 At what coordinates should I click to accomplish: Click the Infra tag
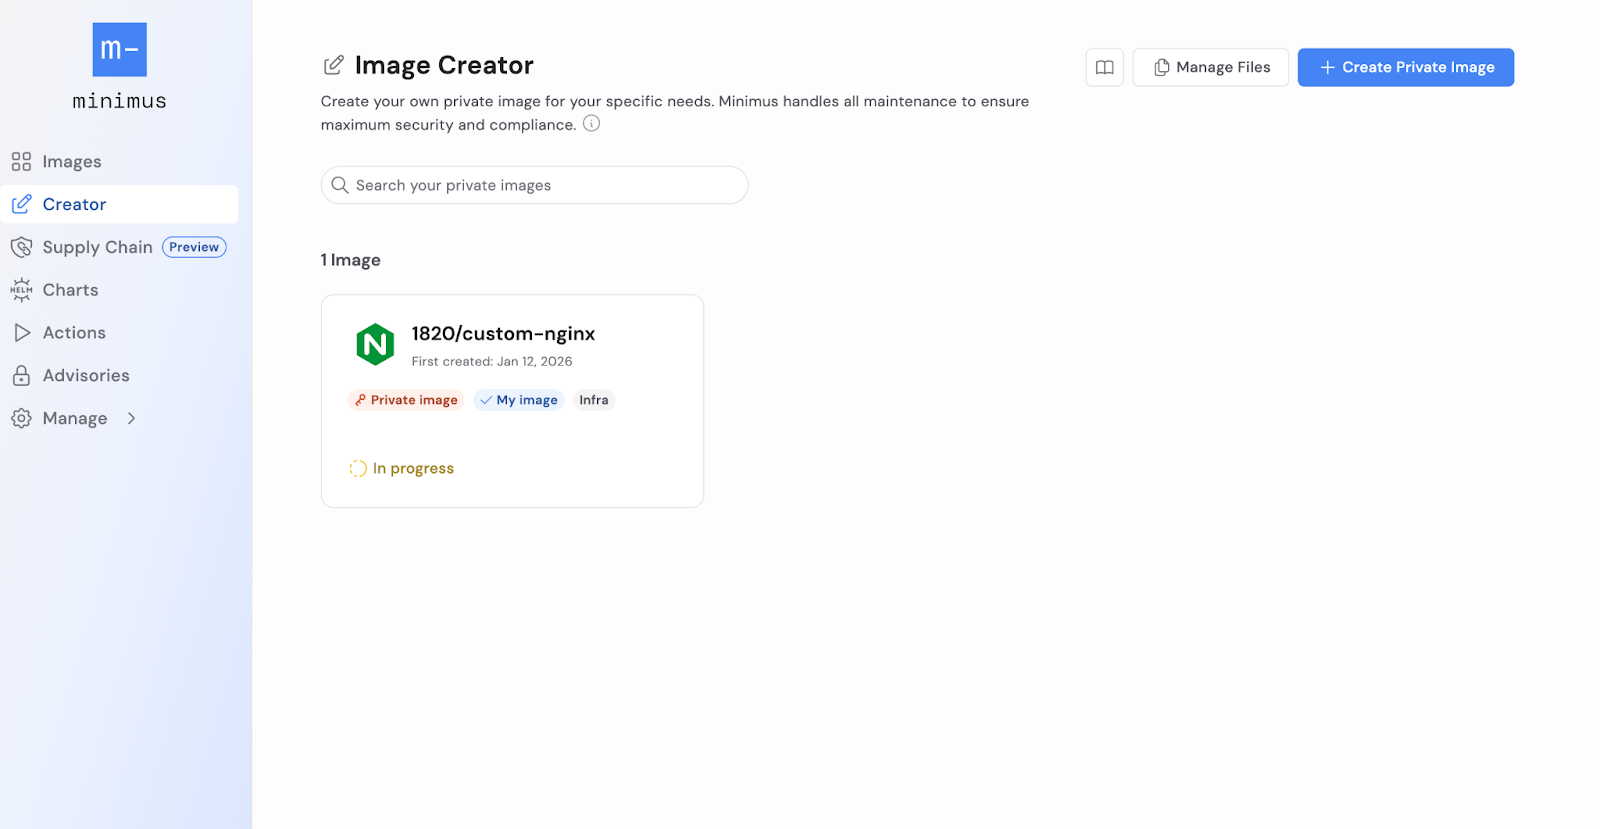point(594,400)
